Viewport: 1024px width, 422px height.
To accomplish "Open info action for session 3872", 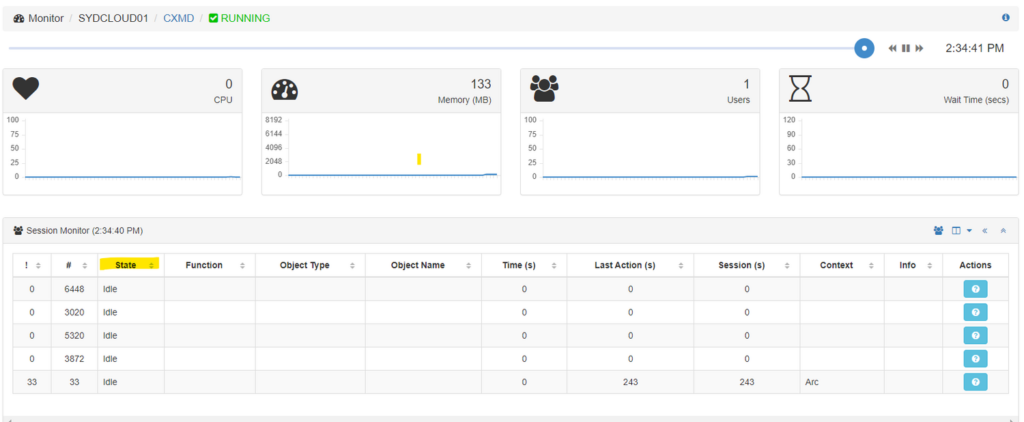I will 975,358.
